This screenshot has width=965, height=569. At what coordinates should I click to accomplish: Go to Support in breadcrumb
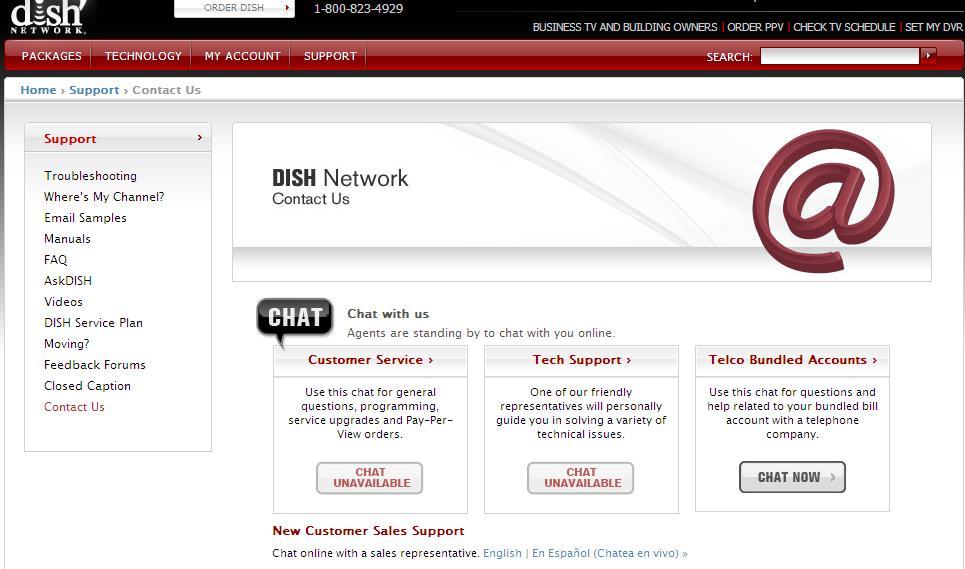coord(94,90)
